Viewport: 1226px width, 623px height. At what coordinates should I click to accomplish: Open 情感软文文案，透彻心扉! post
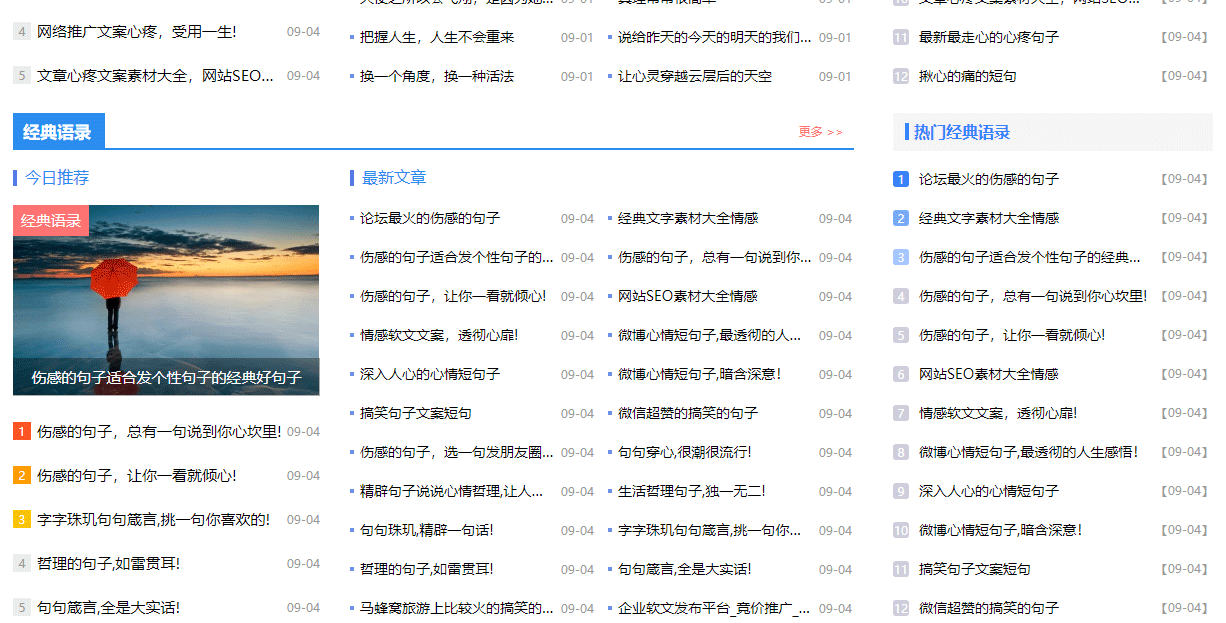[x=440, y=335]
